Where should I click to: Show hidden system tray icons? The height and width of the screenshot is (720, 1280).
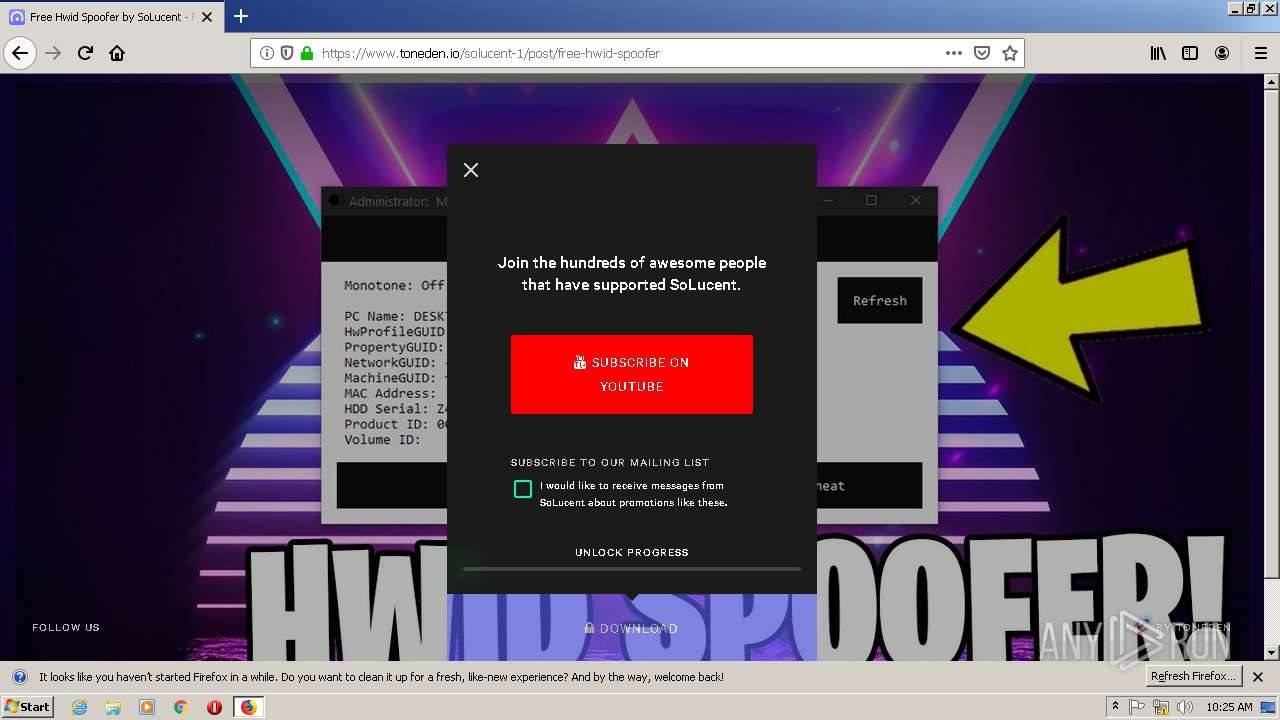coord(1115,707)
